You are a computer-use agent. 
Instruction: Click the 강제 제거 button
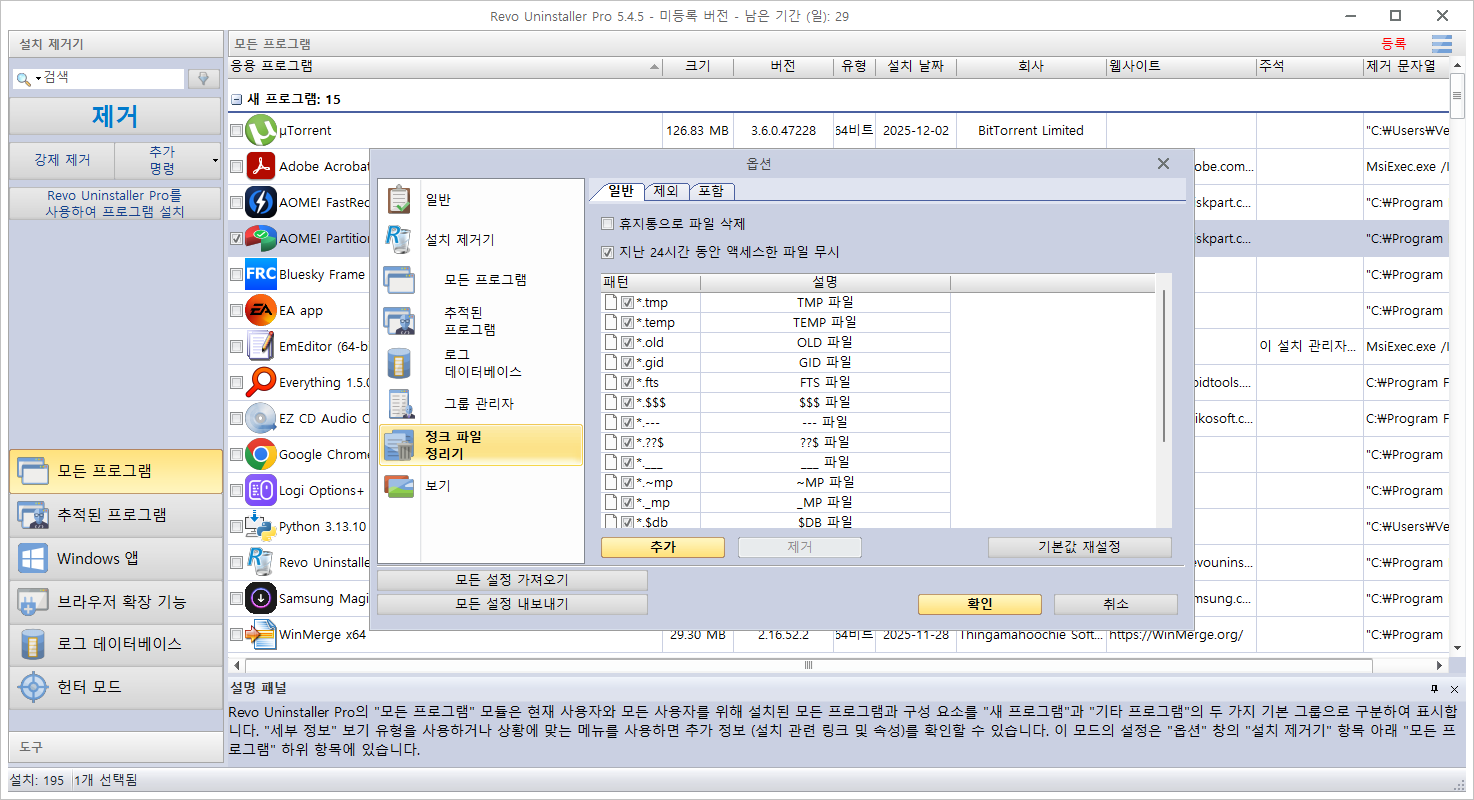(x=62, y=160)
